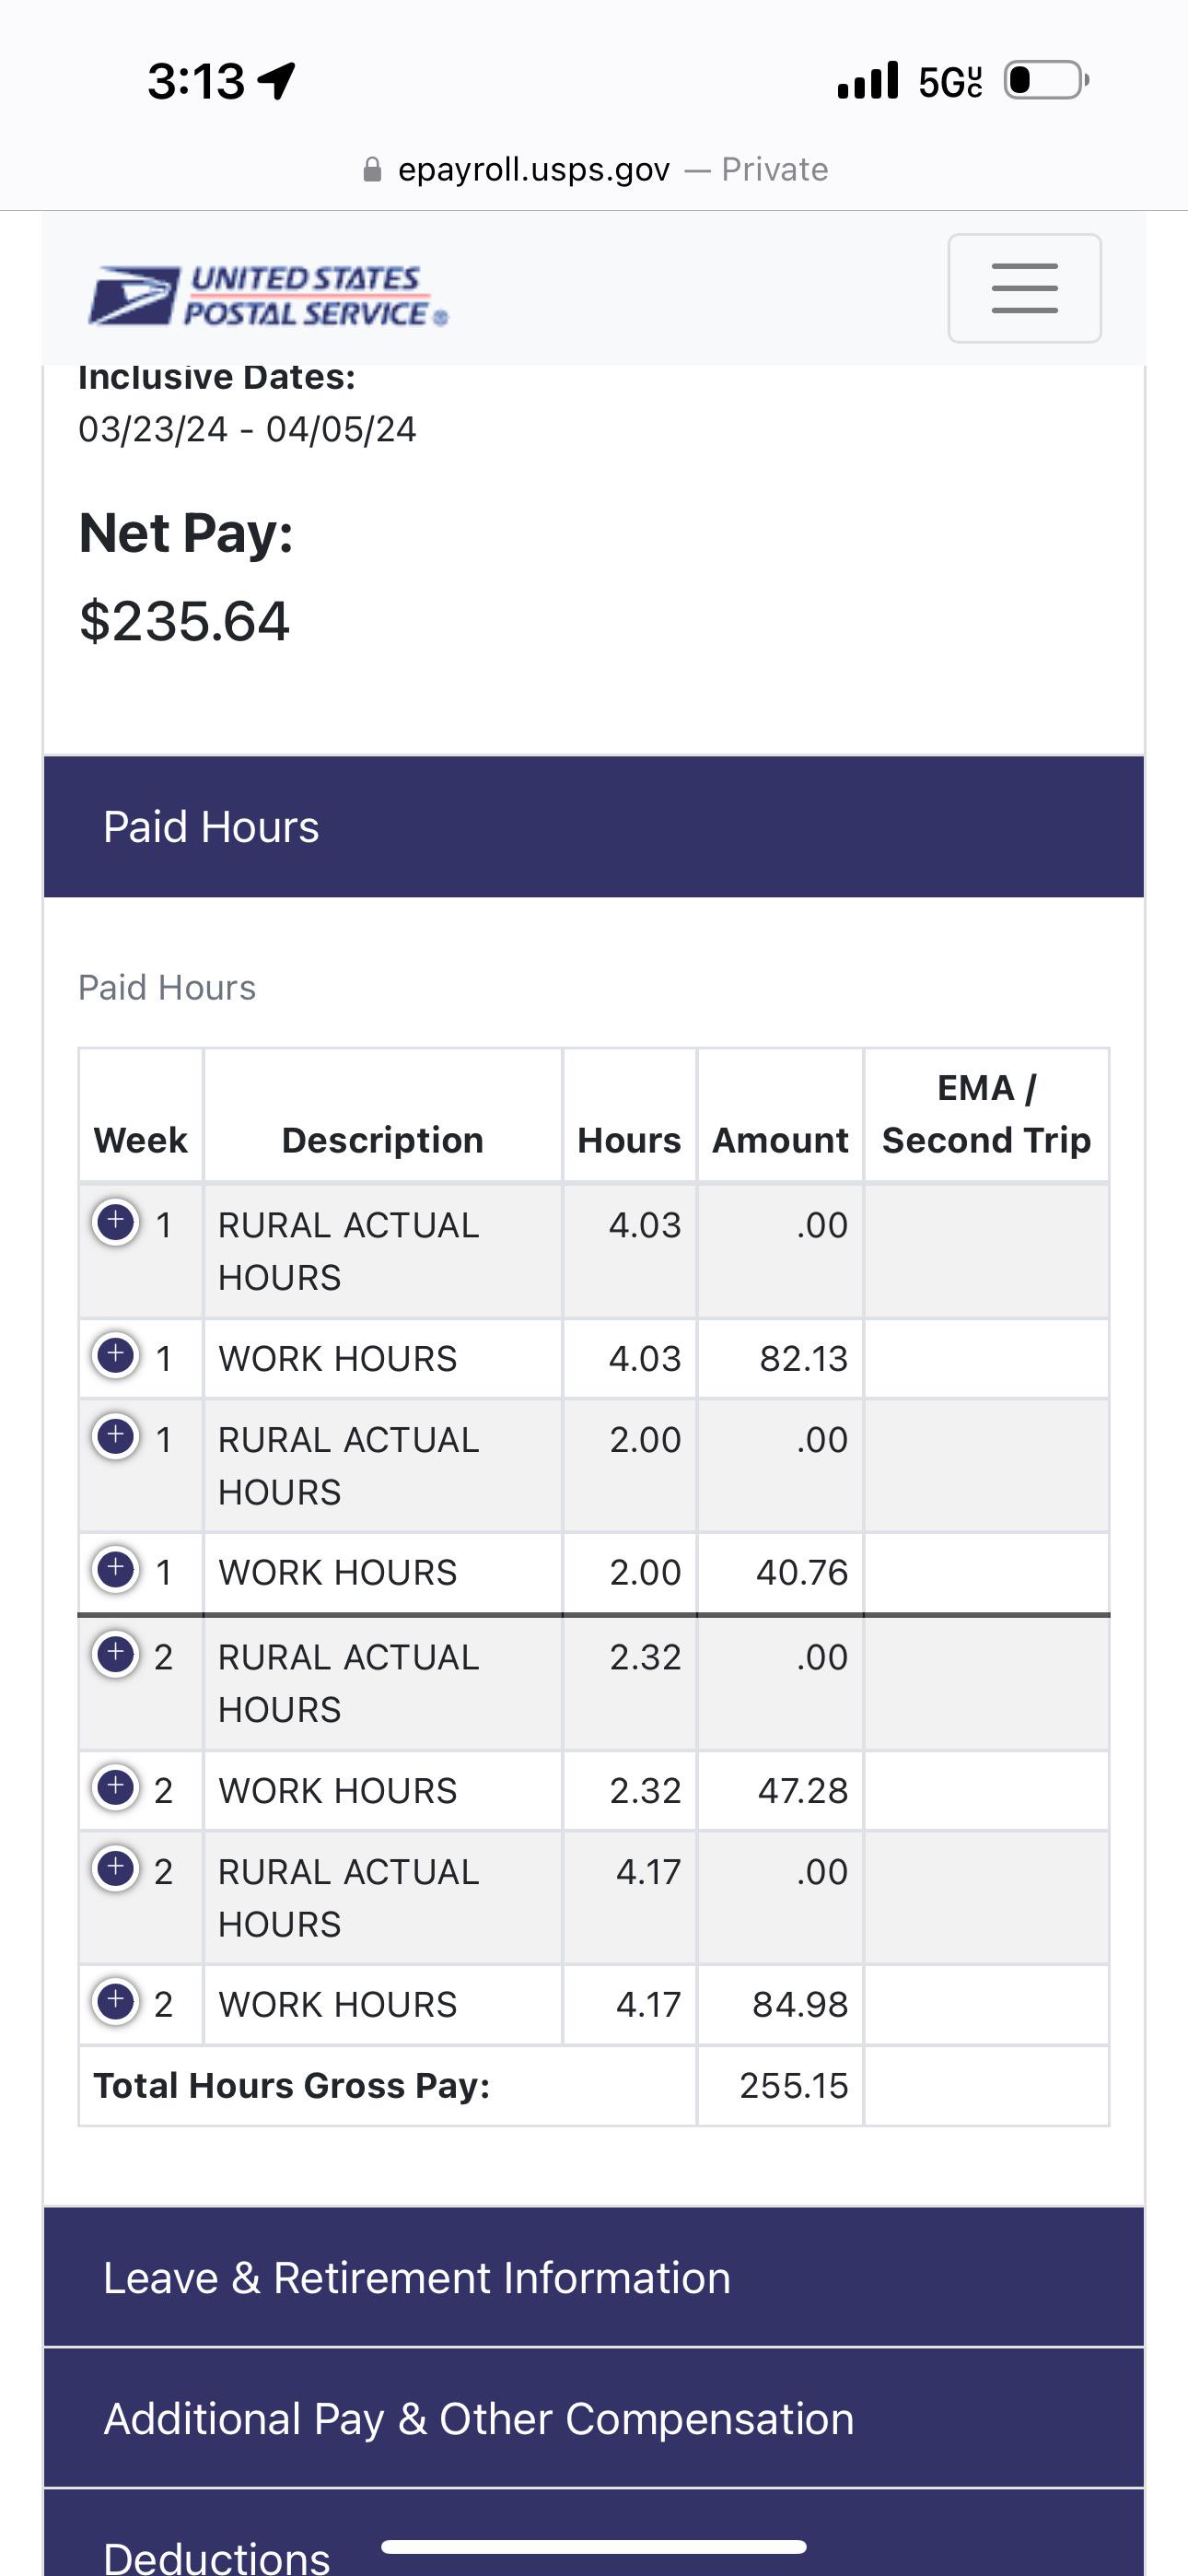Image resolution: width=1188 pixels, height=2576 pixels.
Task: Expand the Week 2 Work Hours row showing 84.98
Action: pyautogui.click(x=116, y=2001)
